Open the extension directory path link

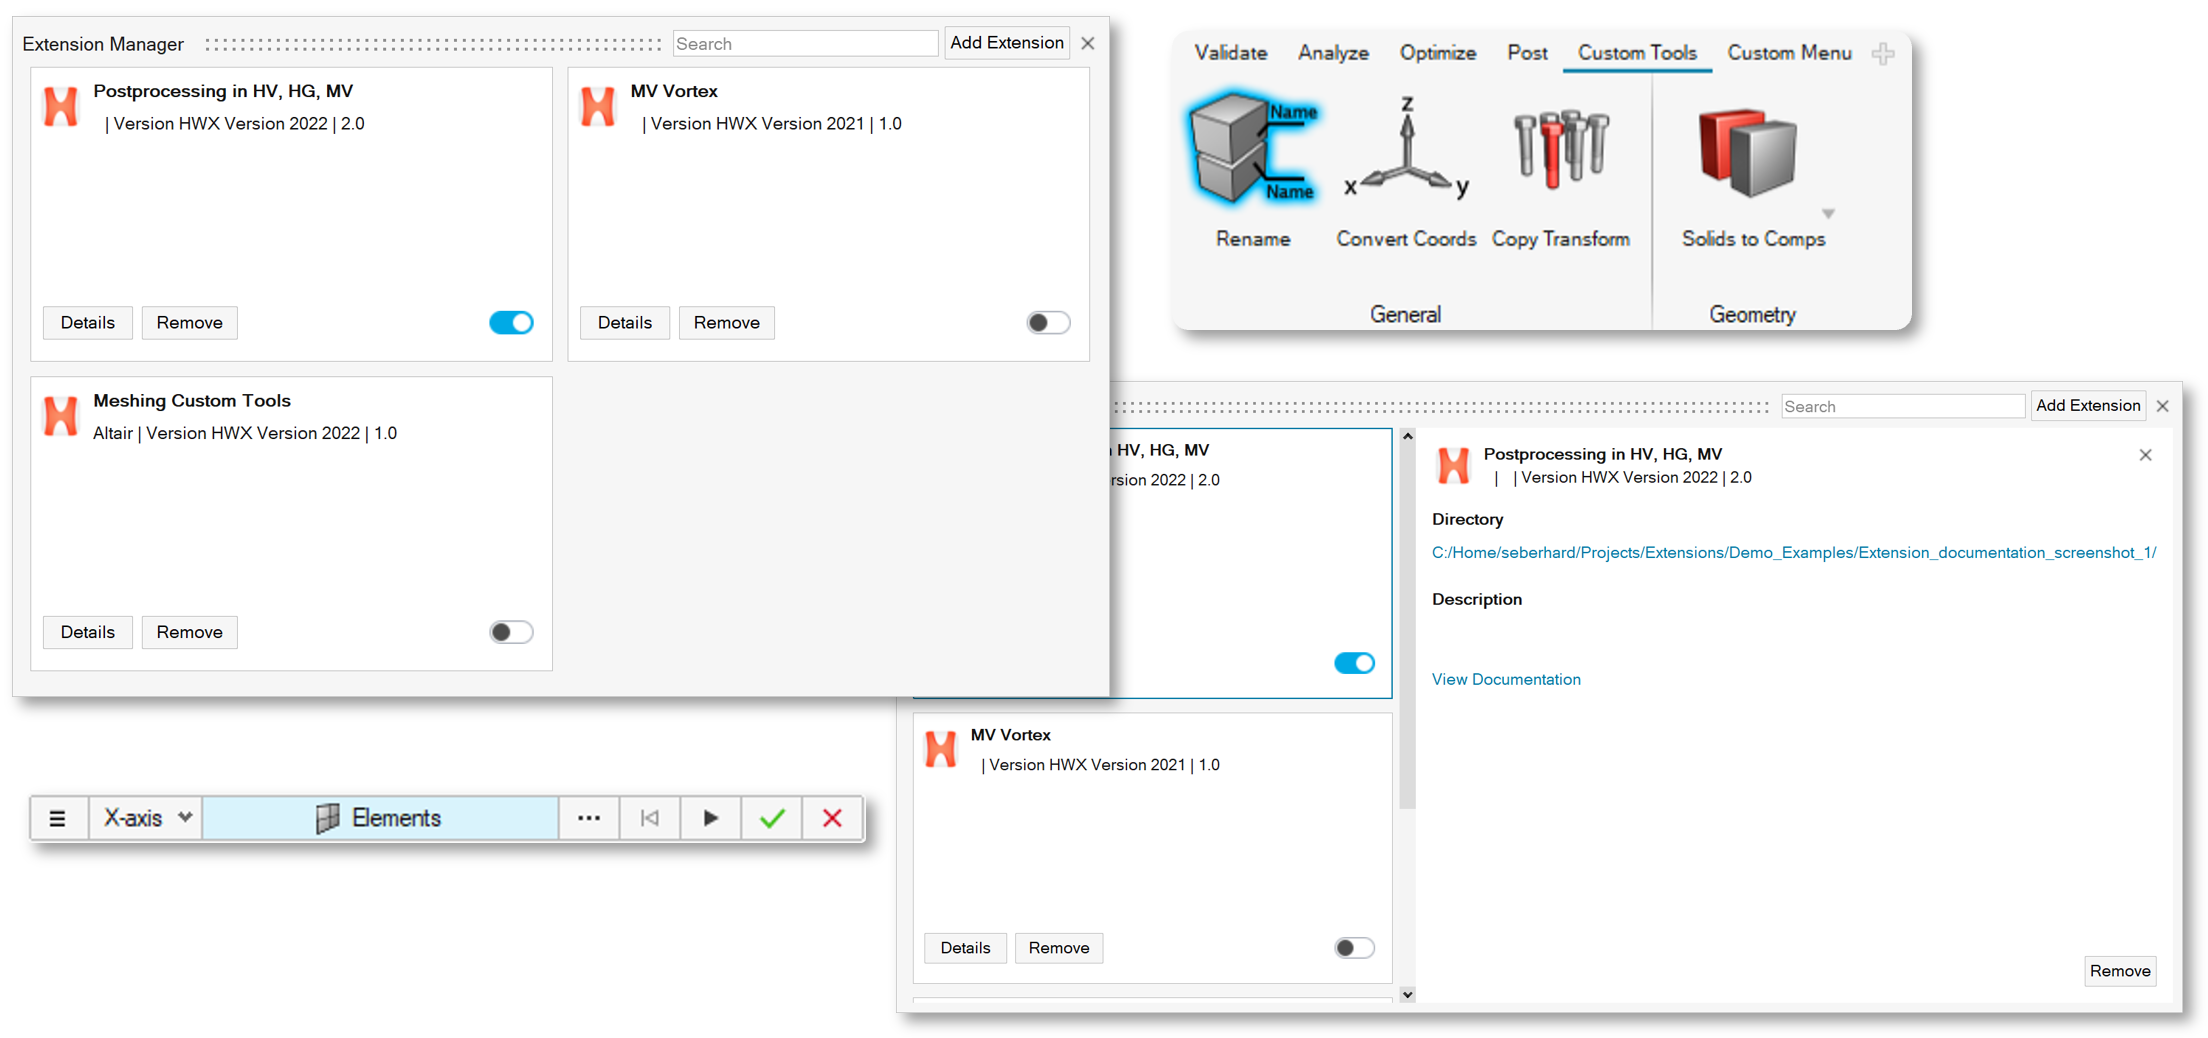[1794, 552]
